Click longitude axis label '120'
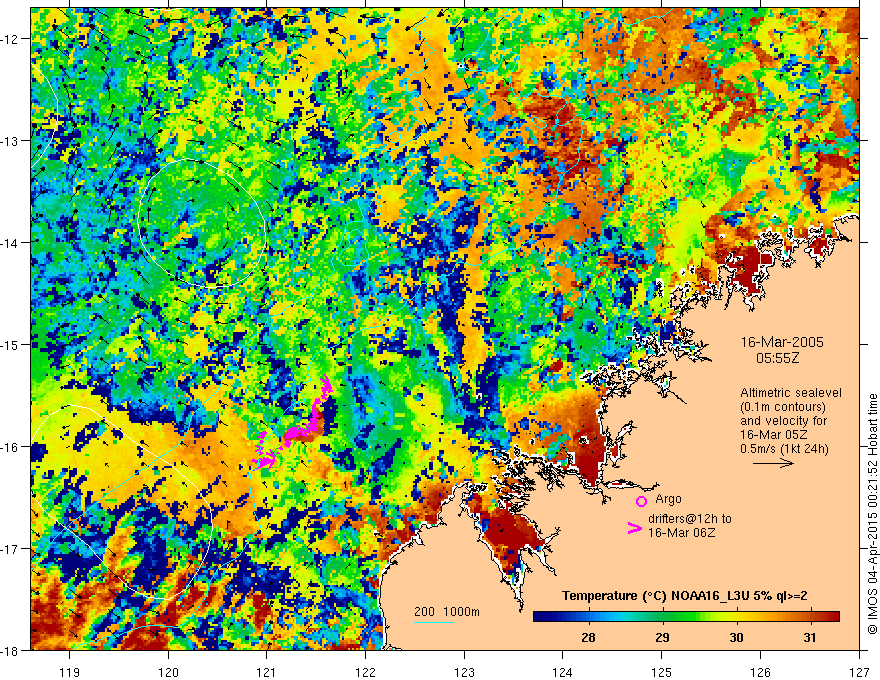Screen dimensions: 880x680 coord(168,672)
